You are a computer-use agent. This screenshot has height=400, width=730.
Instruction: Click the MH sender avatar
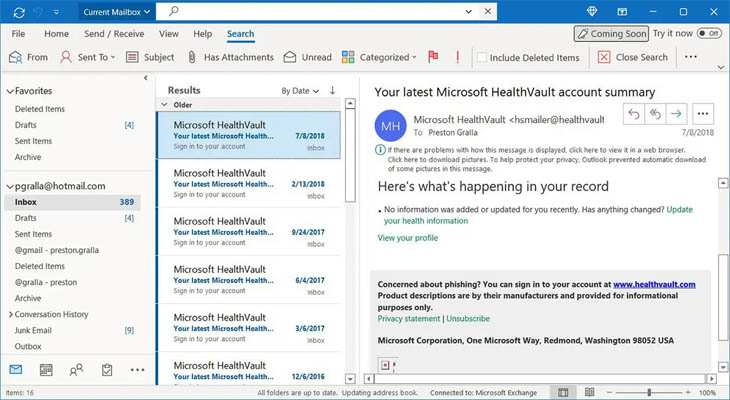(x=390, y=126)
